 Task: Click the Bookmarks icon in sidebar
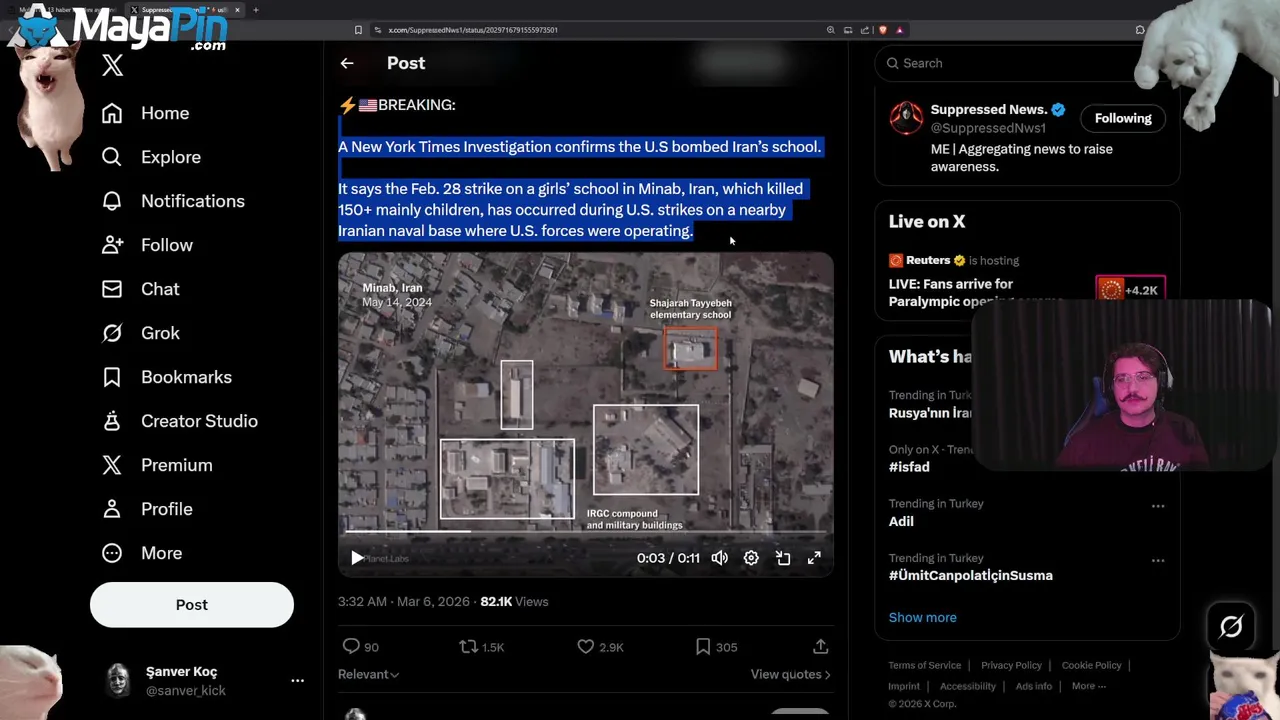112,377
